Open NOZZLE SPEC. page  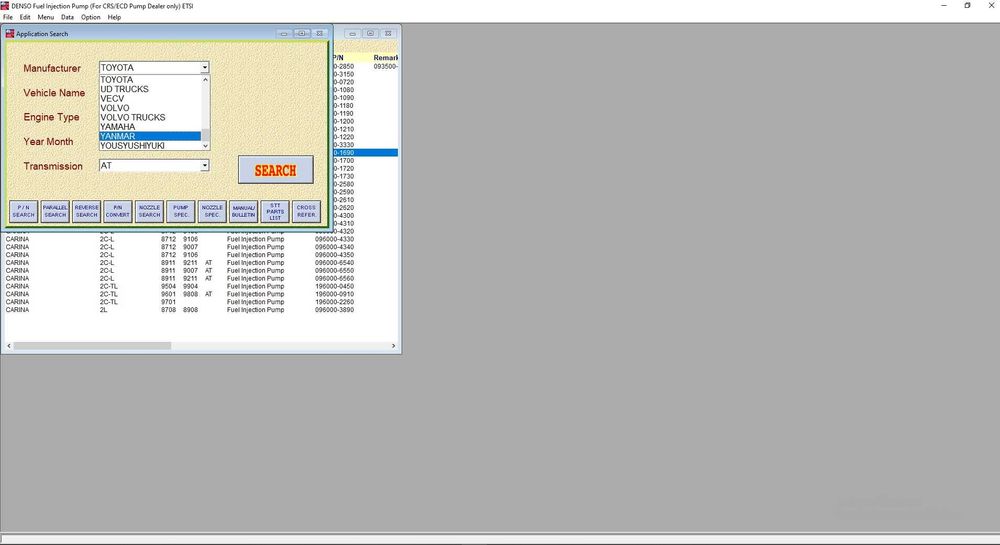coord(212,212)
